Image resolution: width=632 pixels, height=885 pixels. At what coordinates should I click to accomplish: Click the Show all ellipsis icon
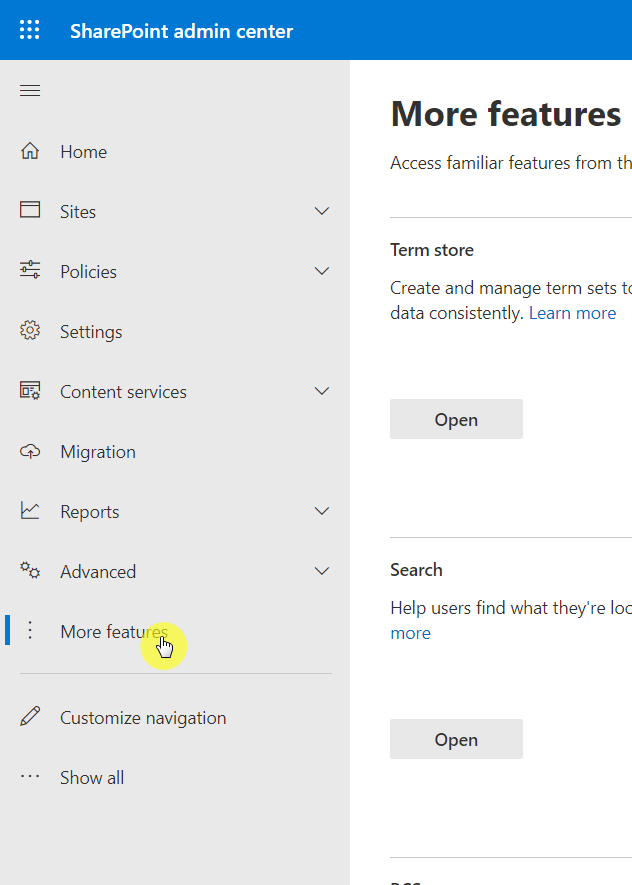click(x=30, y=777)
